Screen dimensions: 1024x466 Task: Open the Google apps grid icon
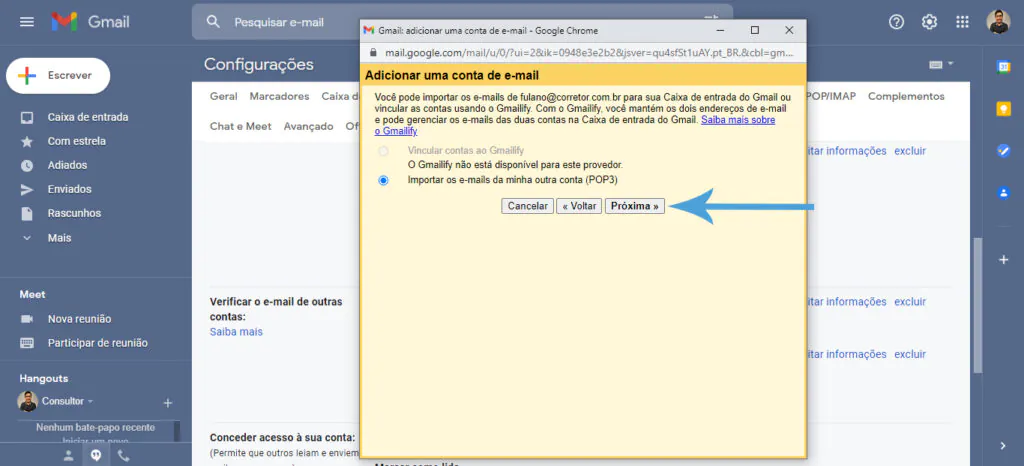pos(962,22)
